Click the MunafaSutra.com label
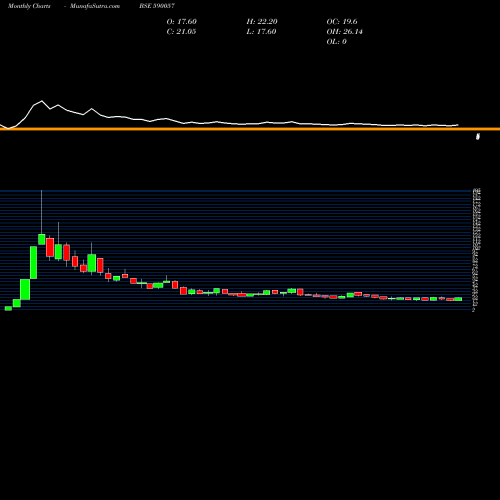 click(95, 6)
